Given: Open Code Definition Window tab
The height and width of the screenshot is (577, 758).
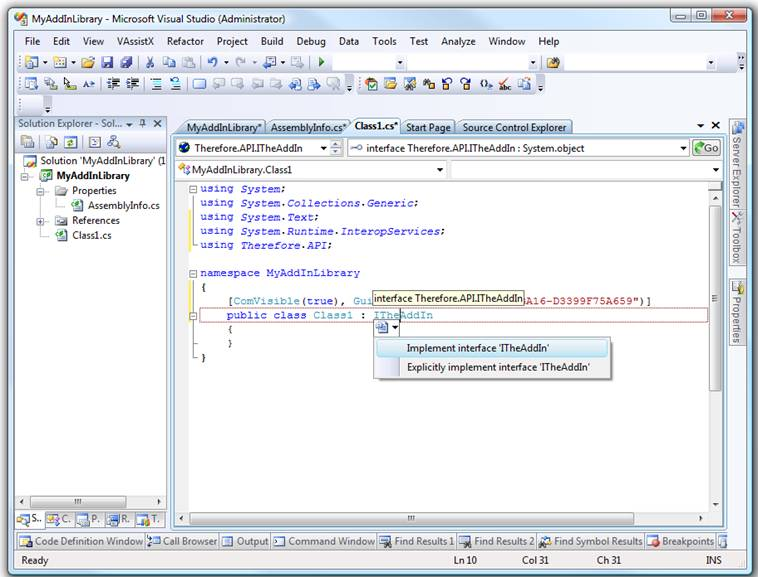Looking at the screenshot, I should 81,541.
